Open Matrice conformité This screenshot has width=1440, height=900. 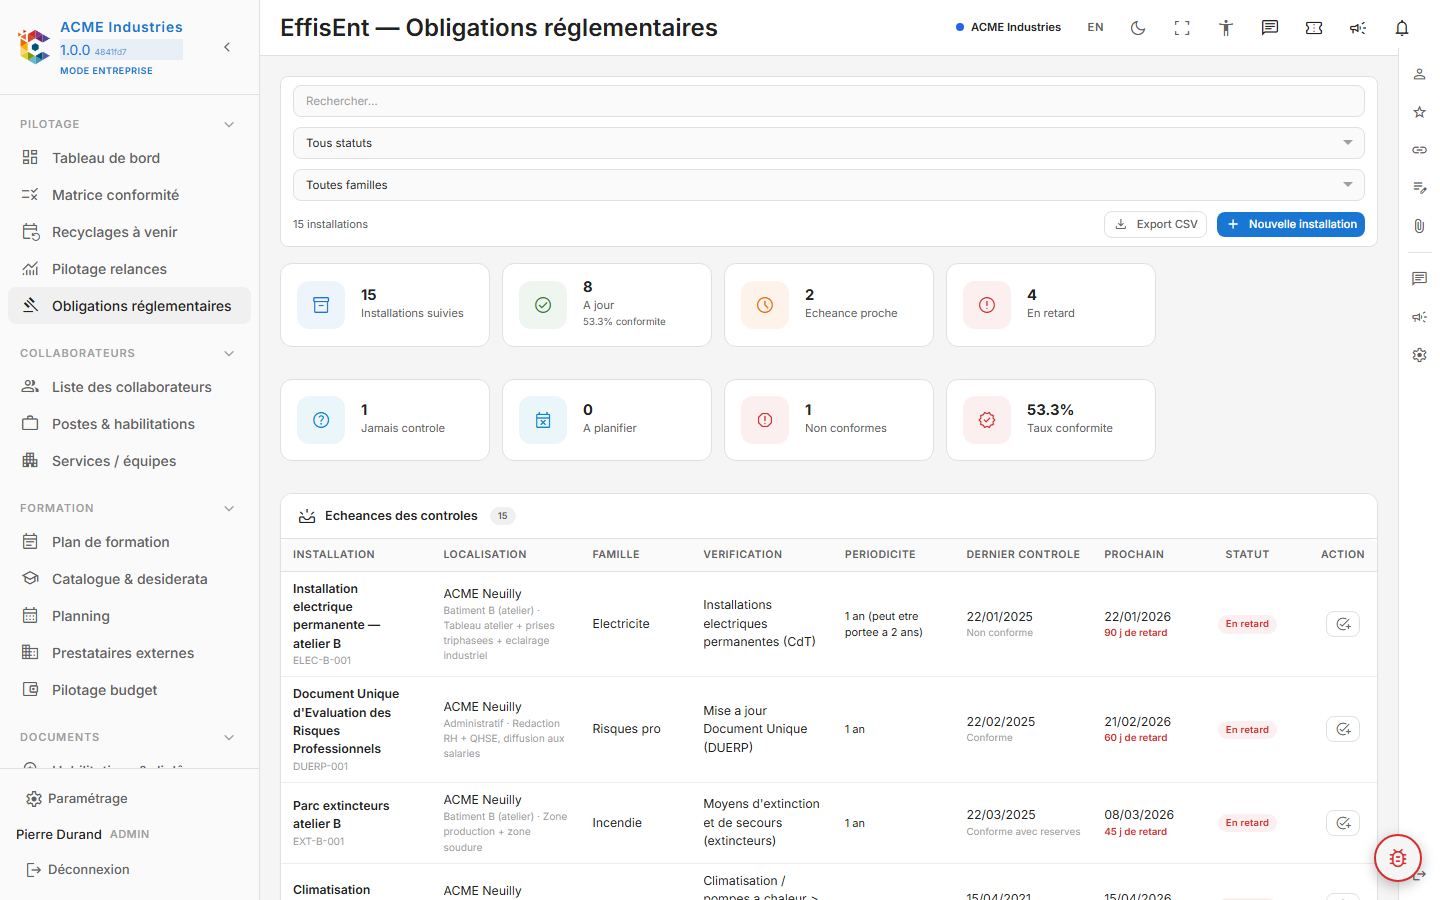pos(130,195)
